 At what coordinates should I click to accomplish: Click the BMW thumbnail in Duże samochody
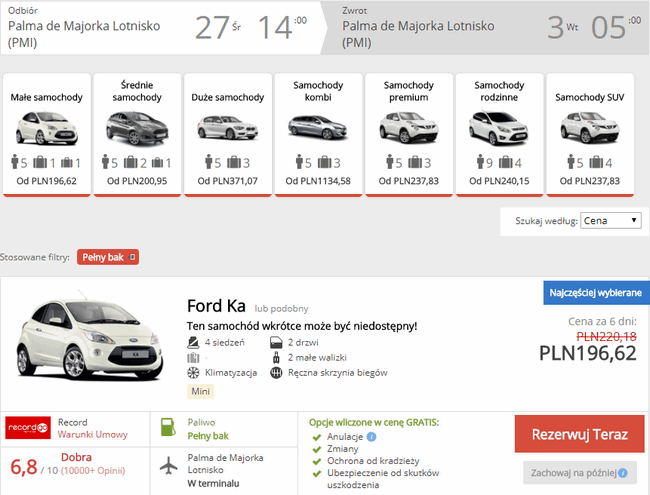pyautogui.click(x=228, y=128)
